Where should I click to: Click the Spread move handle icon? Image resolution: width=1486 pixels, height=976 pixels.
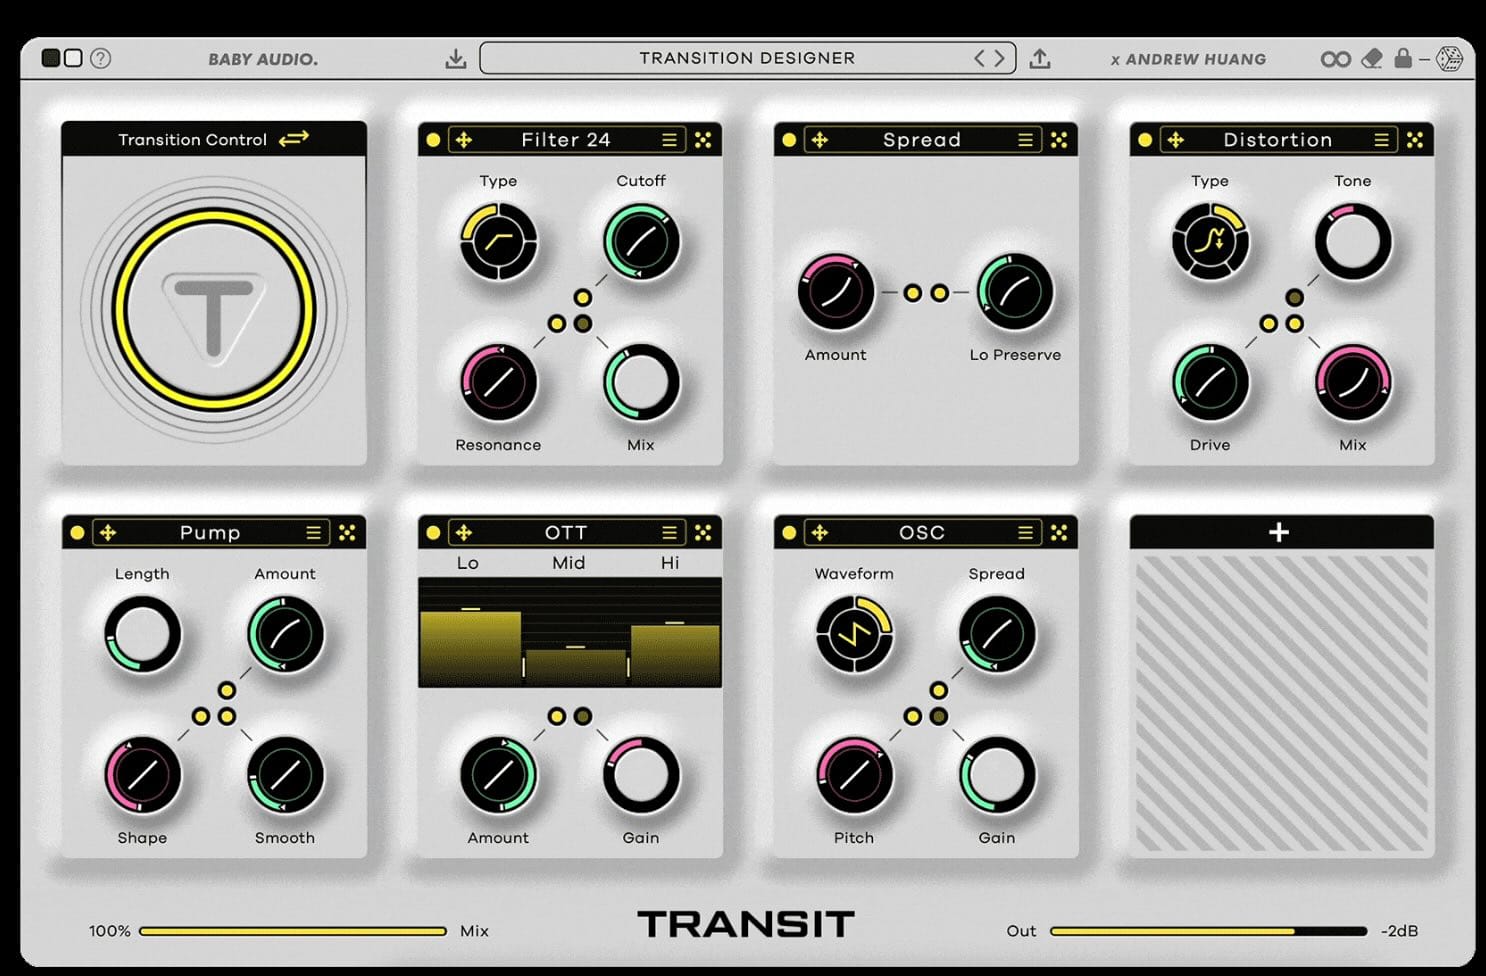pyautogui.click(x=820, y=140)
